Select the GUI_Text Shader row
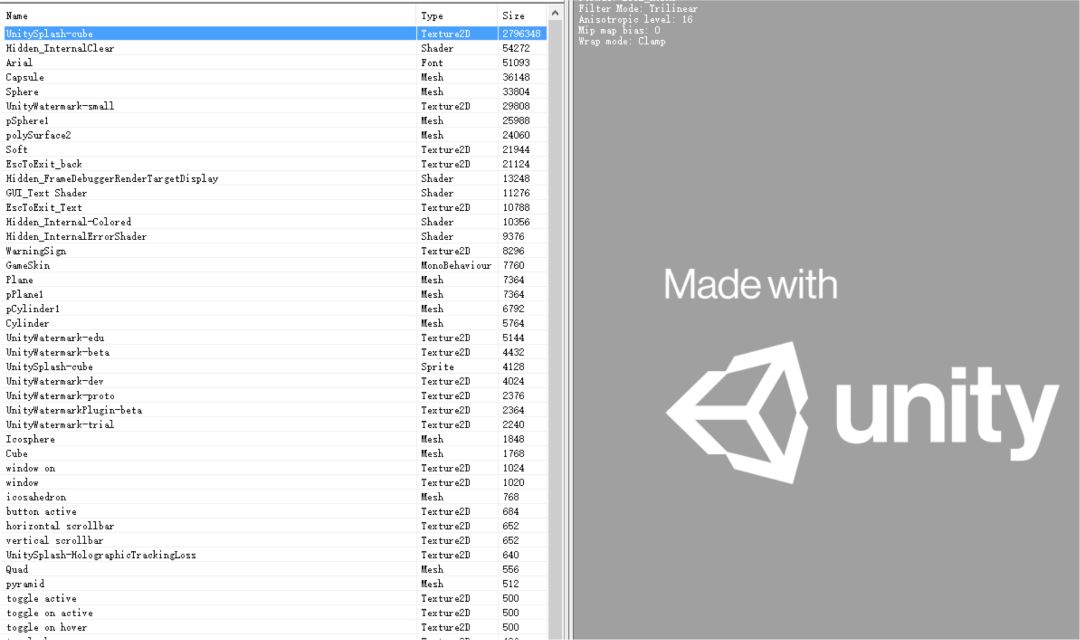Viewport: 1080px width, 640px height. (276, 193)
